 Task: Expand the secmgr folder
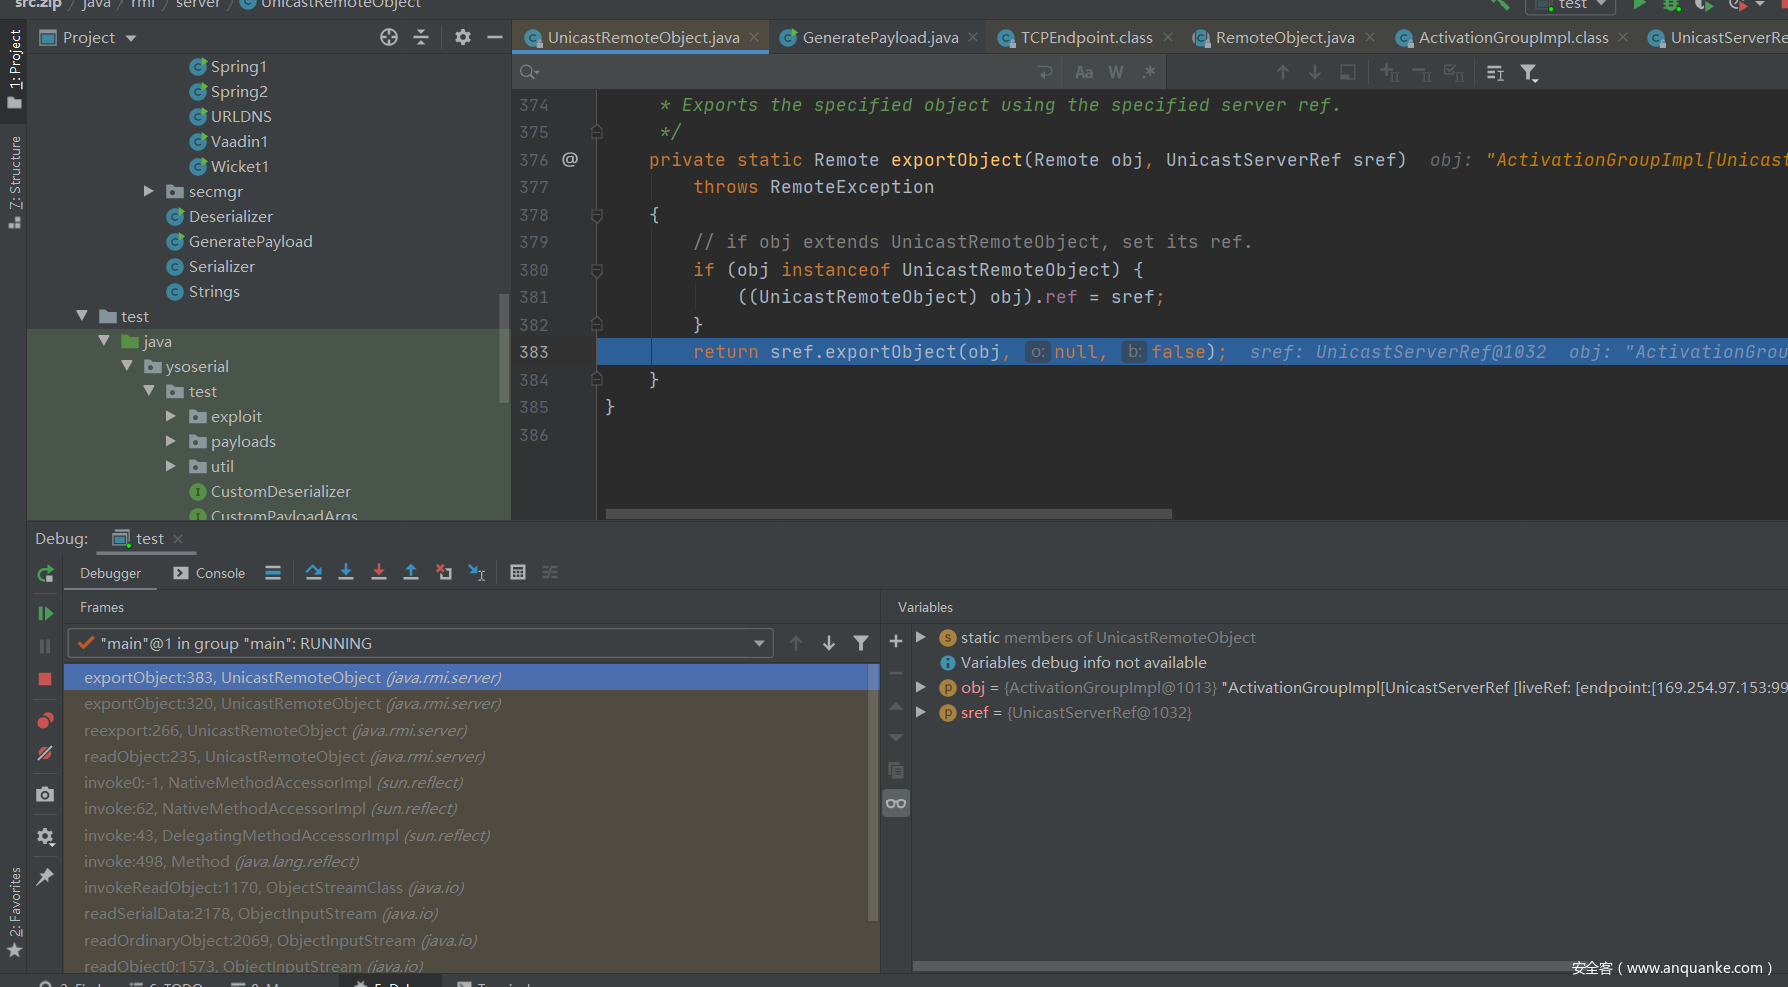(149, 191)
